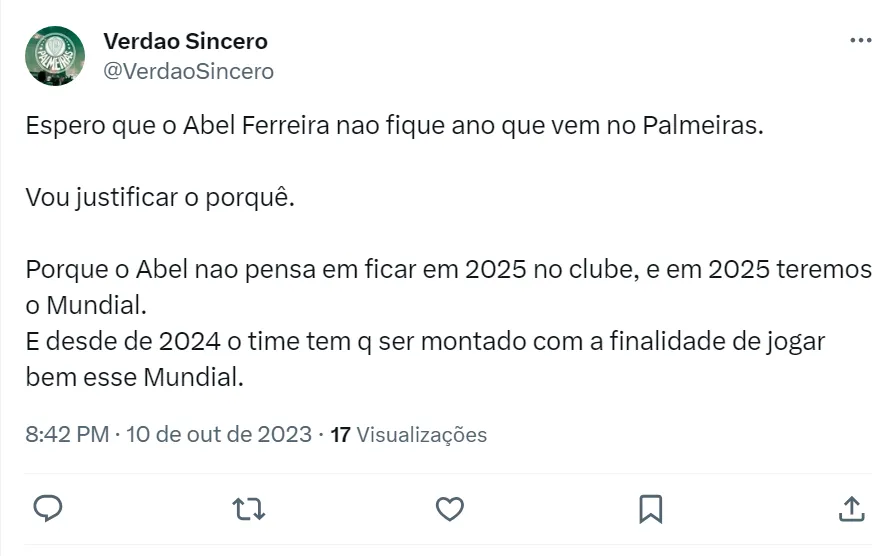This screenshot has width=872, height=556.
Task: Click the text "bem esse Mundial."
Action: [135, 378]
